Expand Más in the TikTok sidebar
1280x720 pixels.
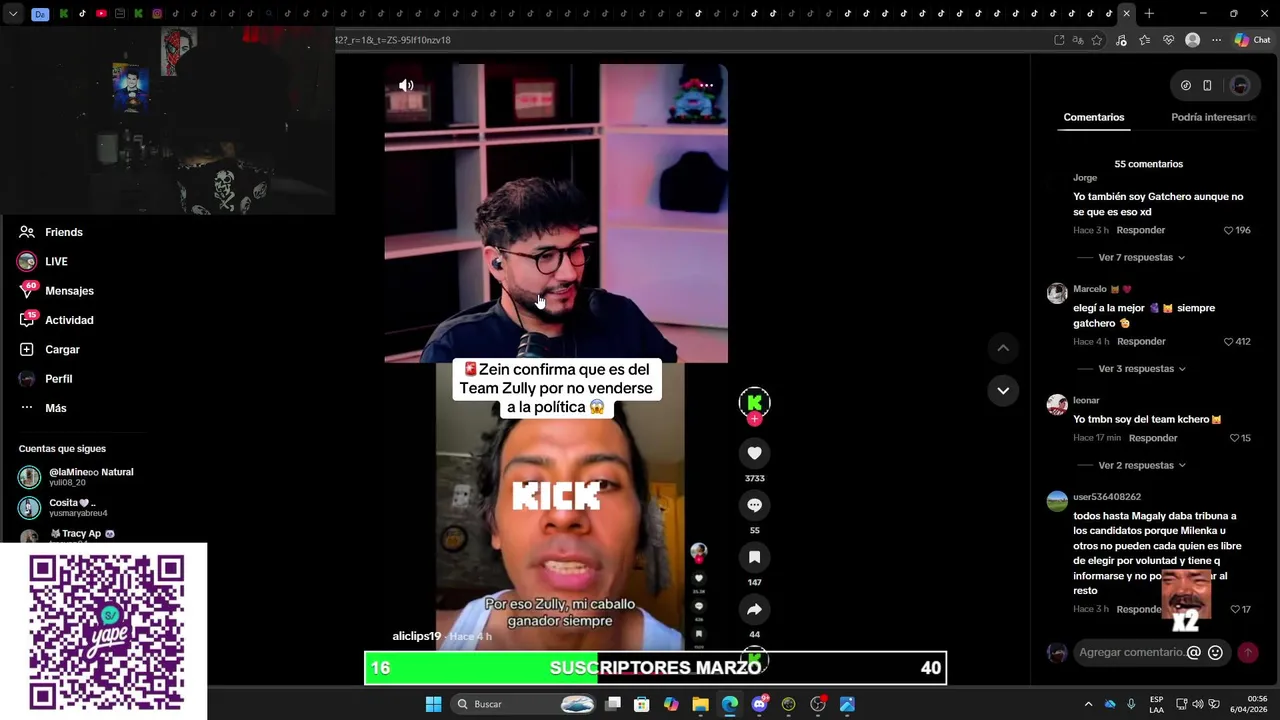coord(55,408)
